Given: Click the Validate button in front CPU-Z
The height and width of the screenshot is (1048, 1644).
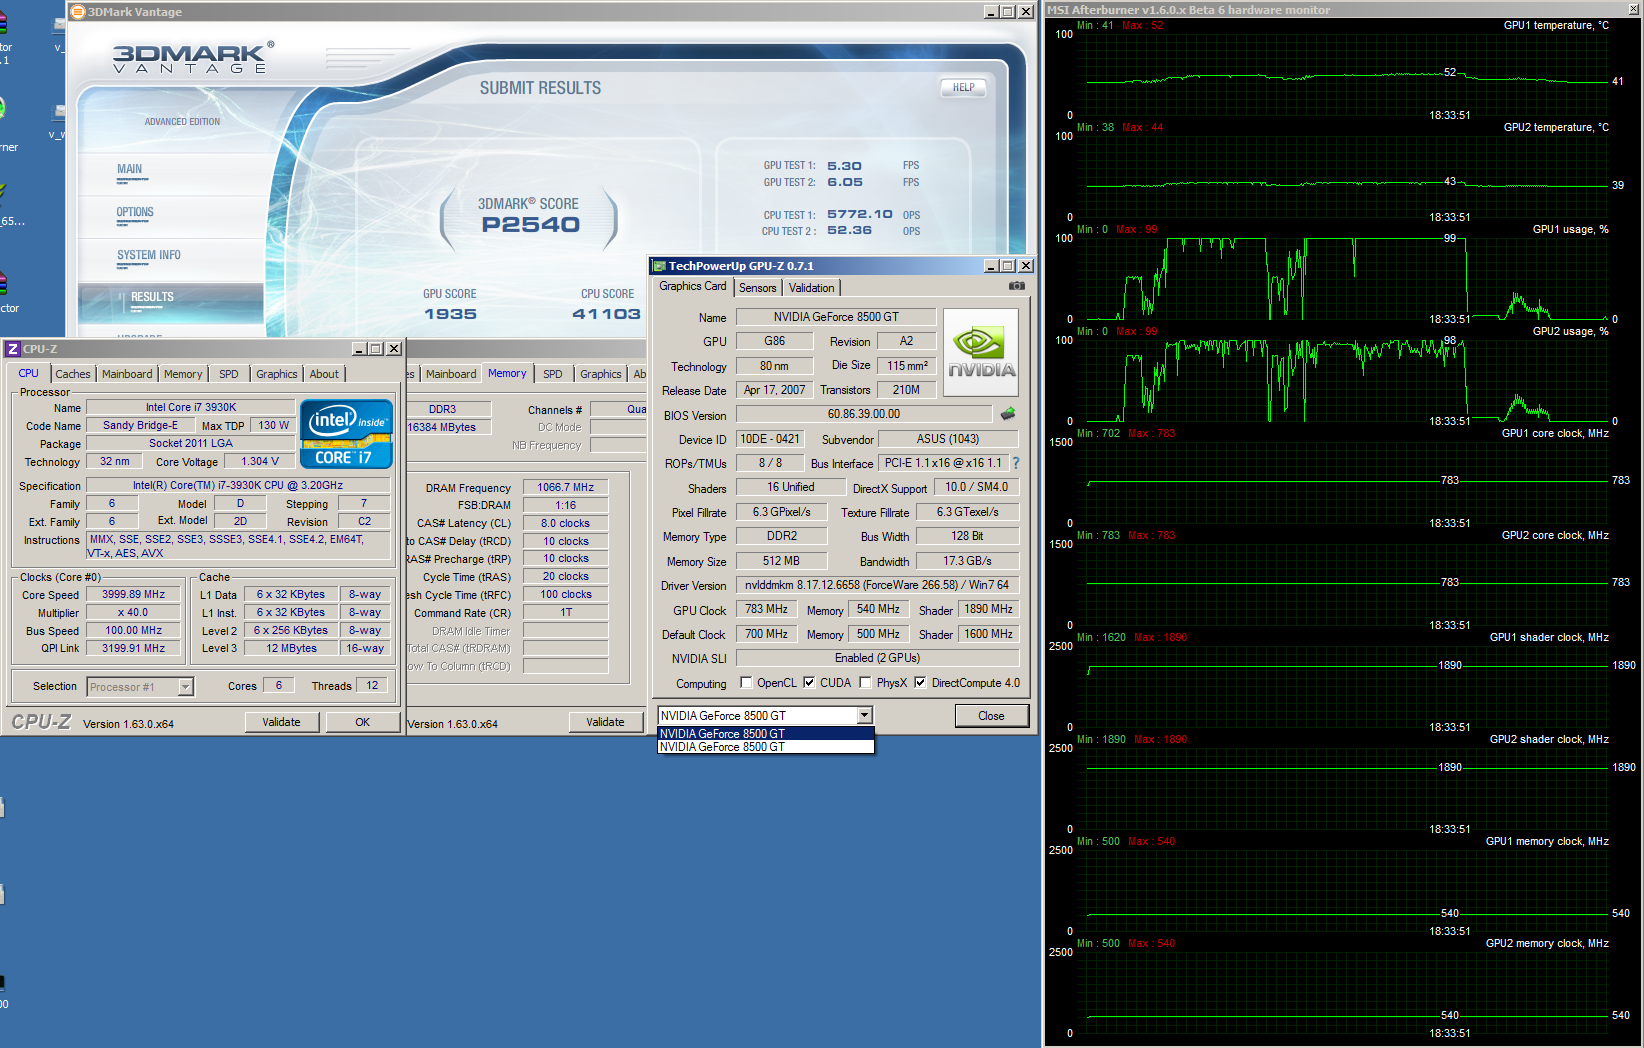Looking at the screenshot, I should pyautogui.click(x=281, y=722).
